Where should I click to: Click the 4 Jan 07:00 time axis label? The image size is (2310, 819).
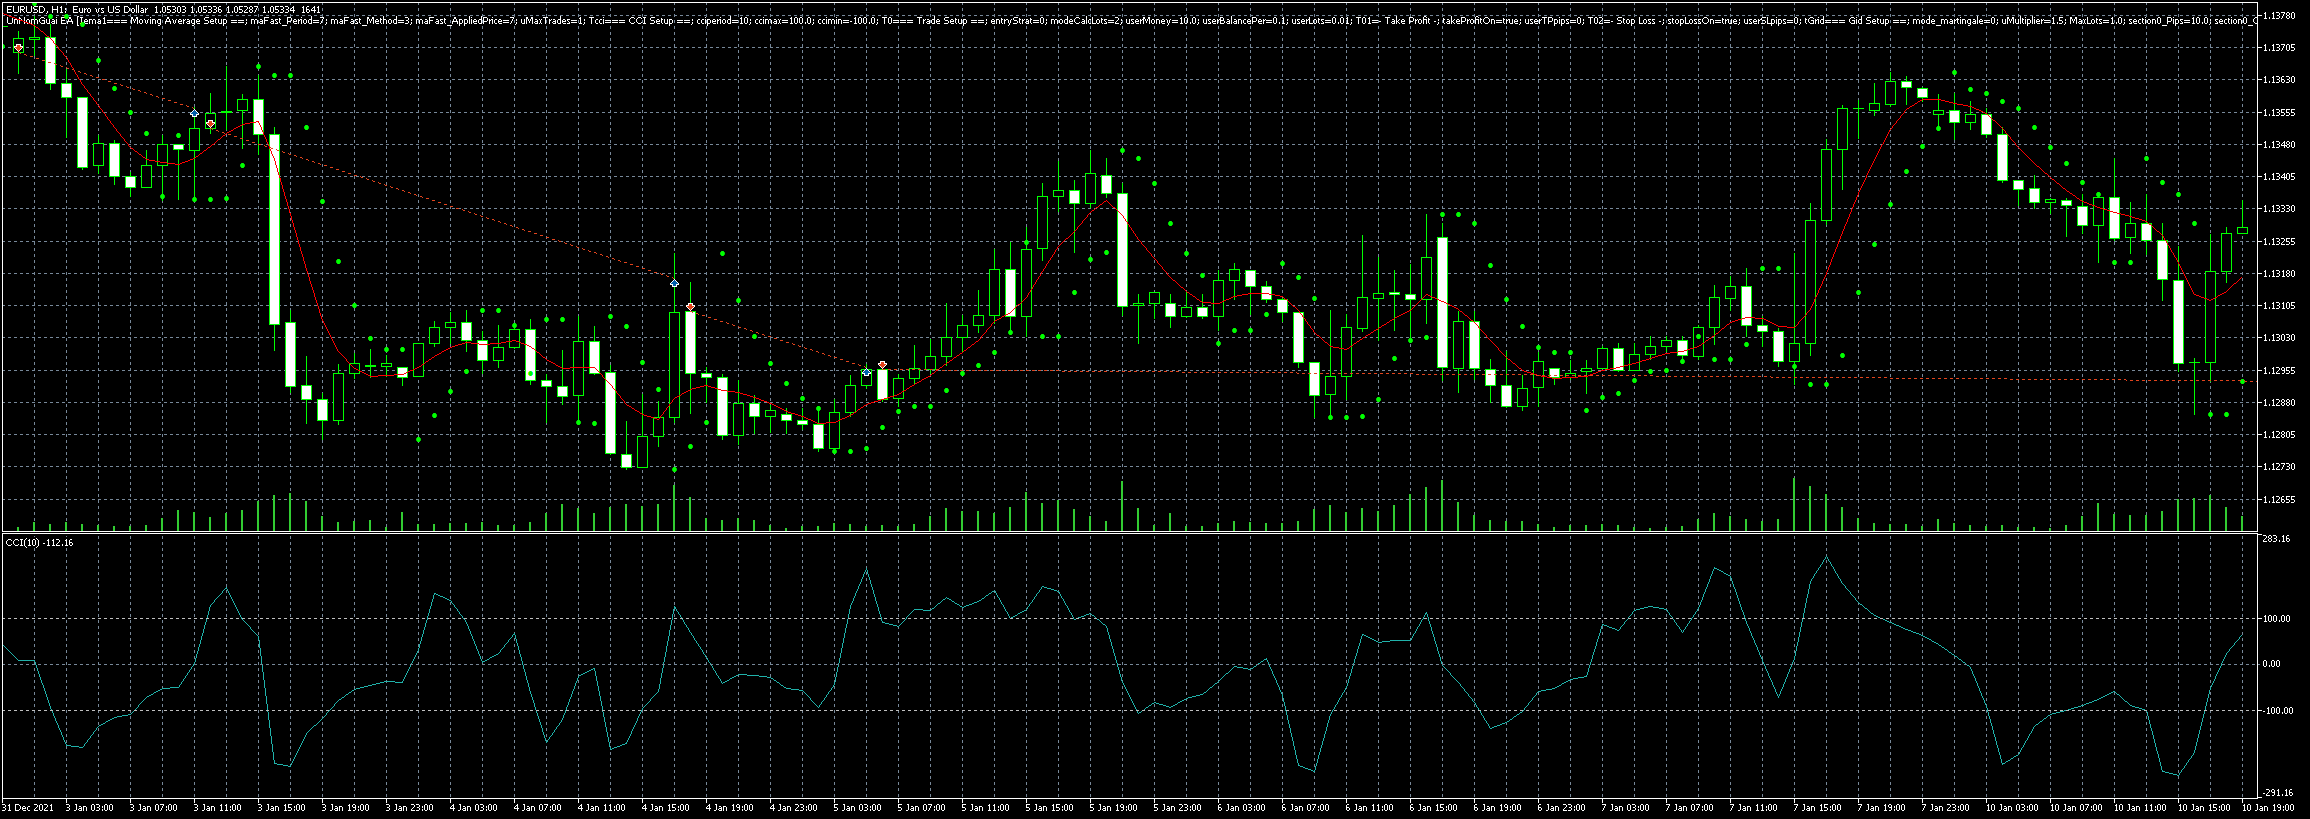537,807
